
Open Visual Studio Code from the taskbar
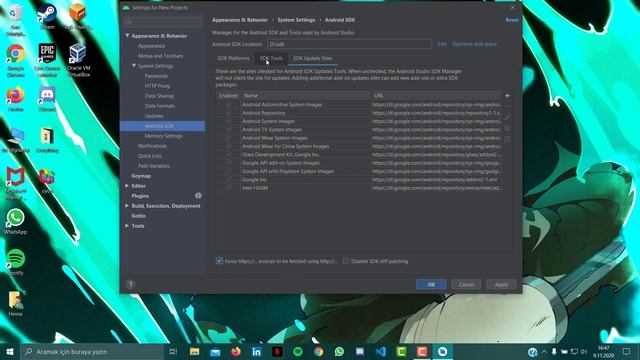(x=380, y=351)
